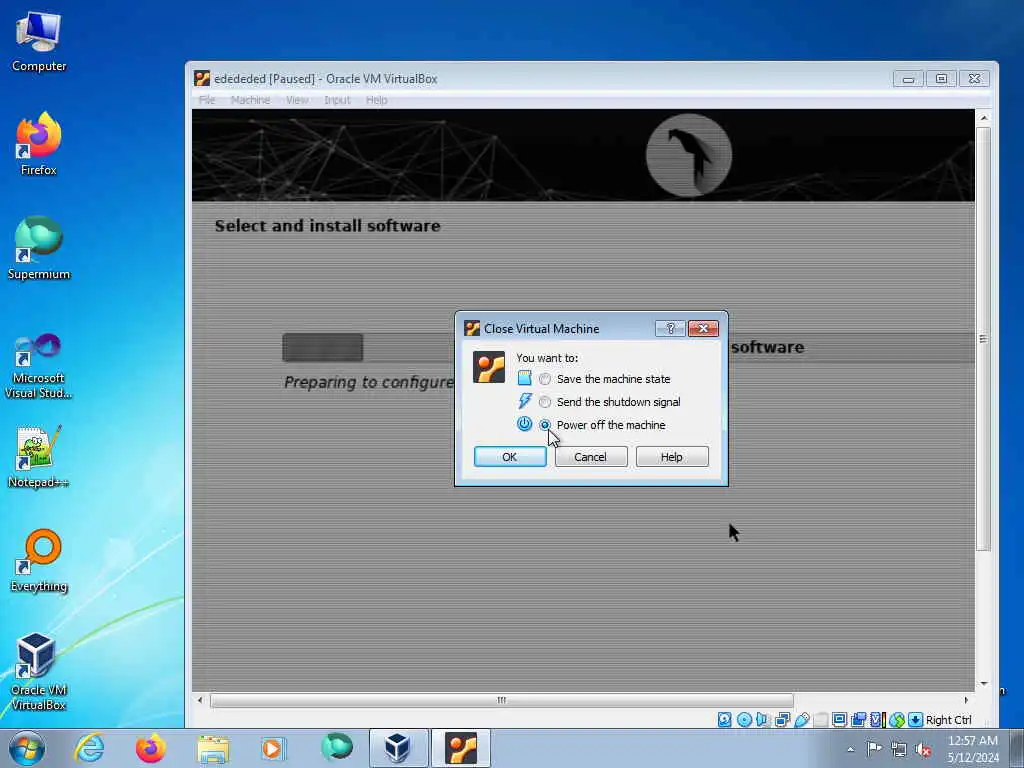Launch Internet Explorer from the taskbar
The width and height of the screenshot is (1024, 768).
89,748
